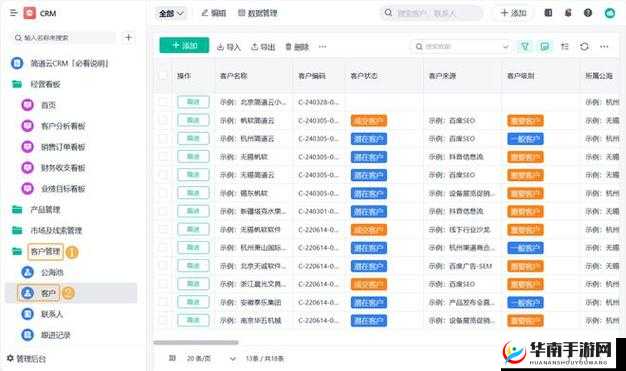Check the row for 安徽泰乐集团
Image resolution: width=626 pixels, height=371 pixels.
pos(163,302)
